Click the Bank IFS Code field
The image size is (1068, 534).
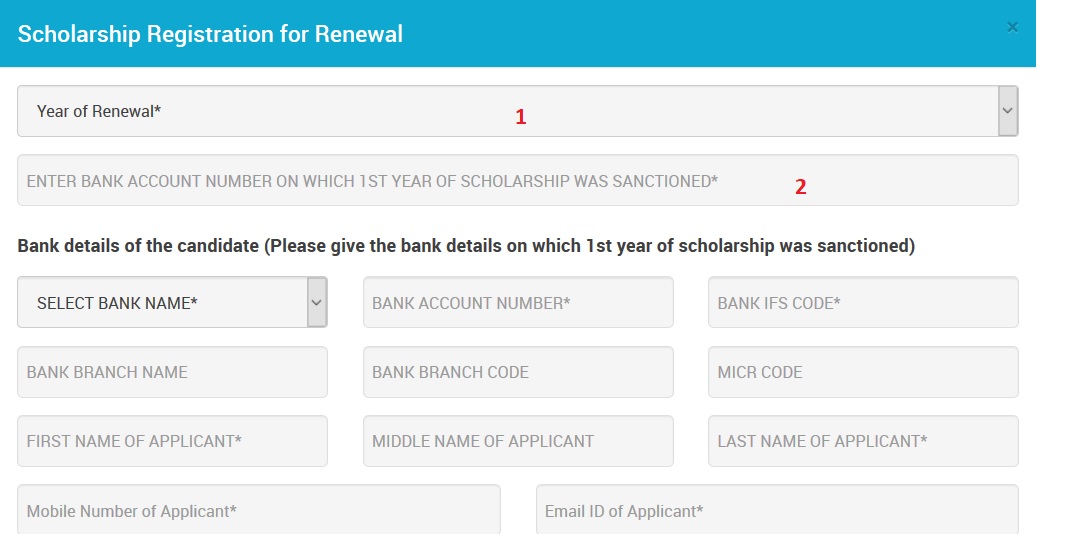pos(863,302)
